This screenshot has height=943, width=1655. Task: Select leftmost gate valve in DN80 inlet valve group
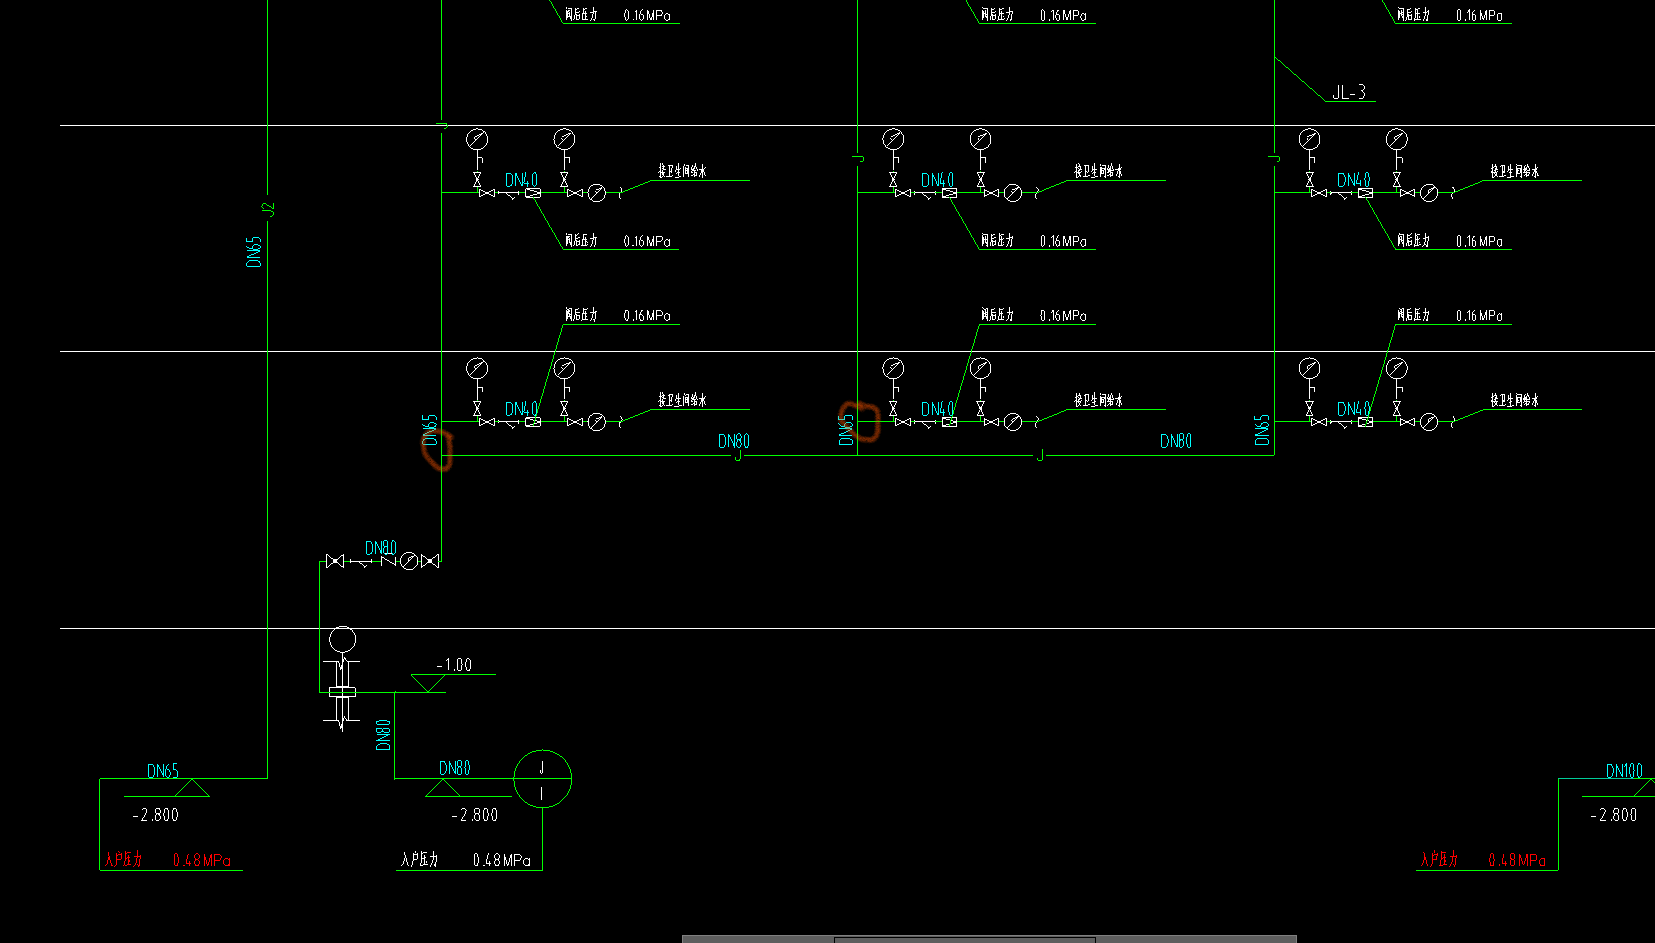(x=335, y=561)
